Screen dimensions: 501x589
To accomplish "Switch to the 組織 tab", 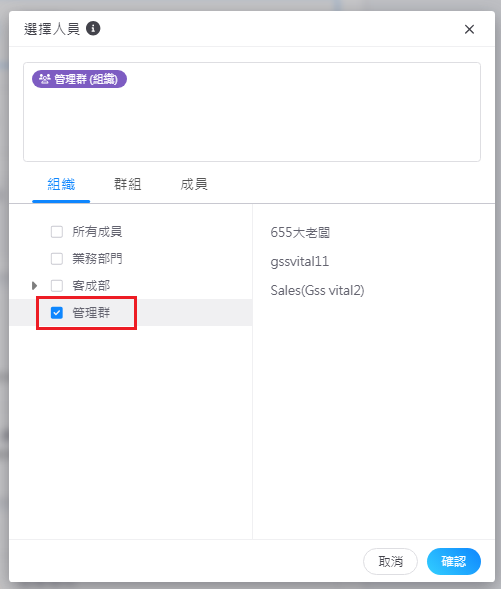I will (61, 184).
